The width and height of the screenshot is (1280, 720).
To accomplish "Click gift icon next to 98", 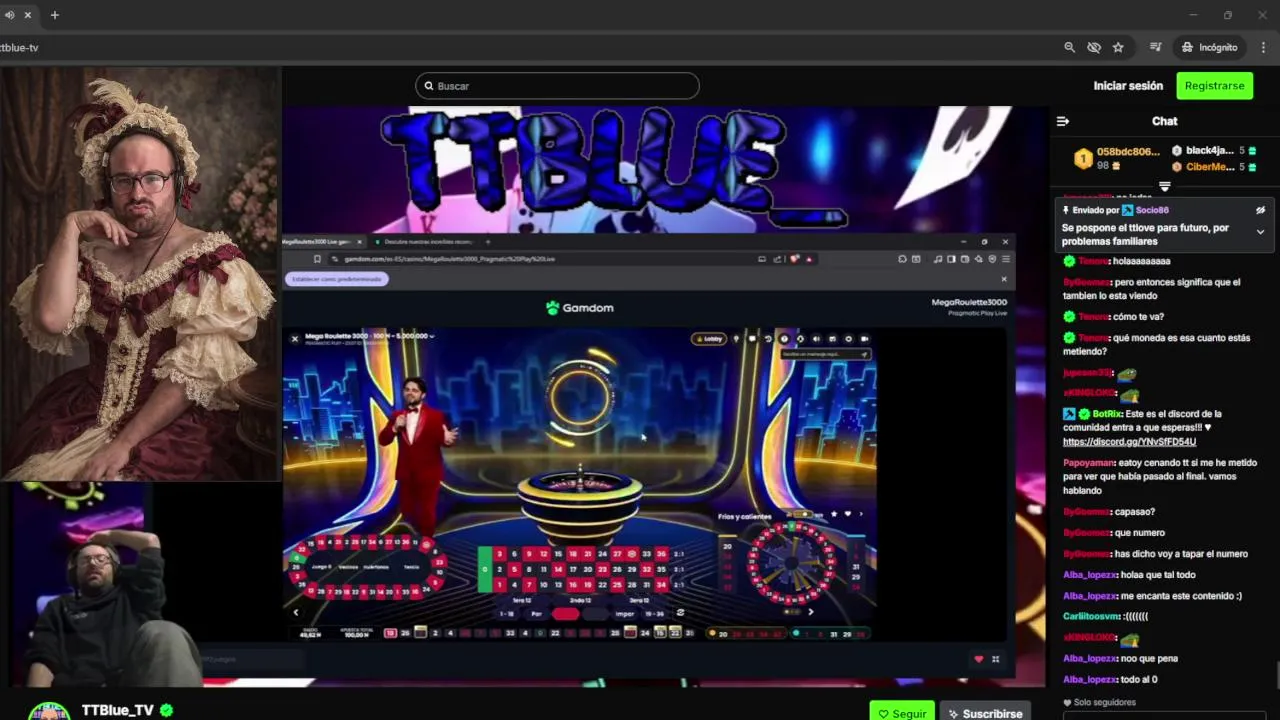I will 1116,166.
